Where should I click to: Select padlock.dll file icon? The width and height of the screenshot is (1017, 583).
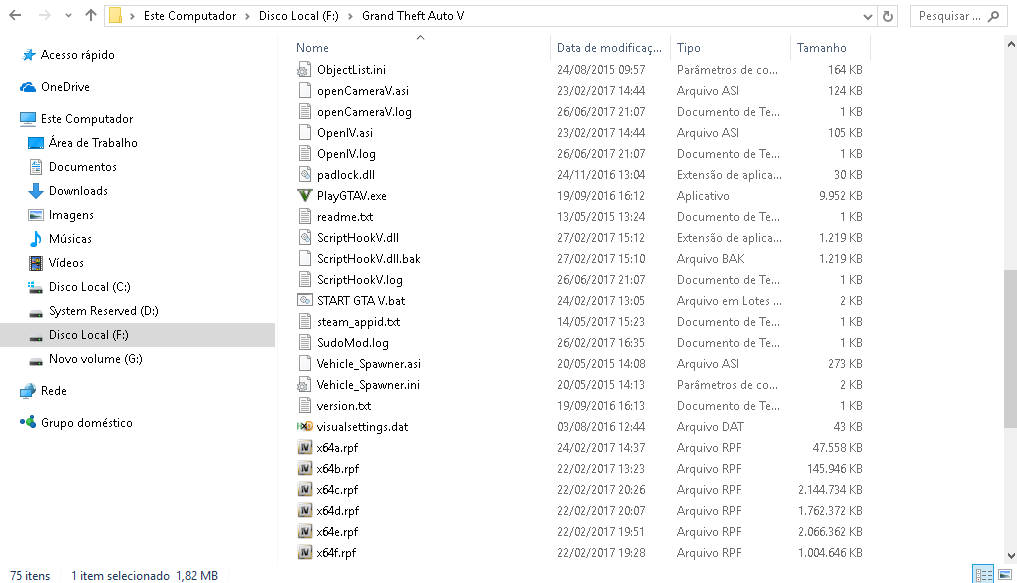pyautogui.click(x=304, y=174)
